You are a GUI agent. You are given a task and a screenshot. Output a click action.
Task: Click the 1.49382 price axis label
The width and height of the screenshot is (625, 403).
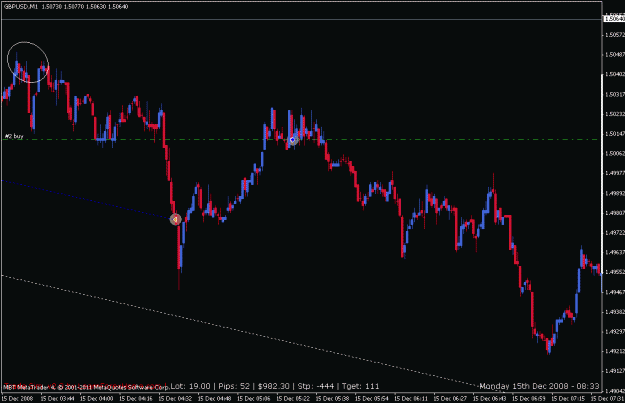coord(615,312)
